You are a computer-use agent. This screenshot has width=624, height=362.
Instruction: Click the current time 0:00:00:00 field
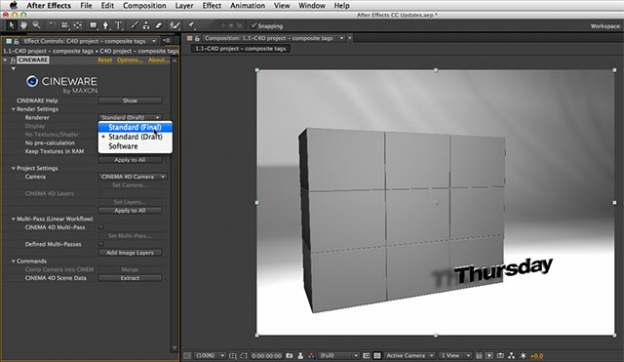pyautogui.click(x=266, y=356)
